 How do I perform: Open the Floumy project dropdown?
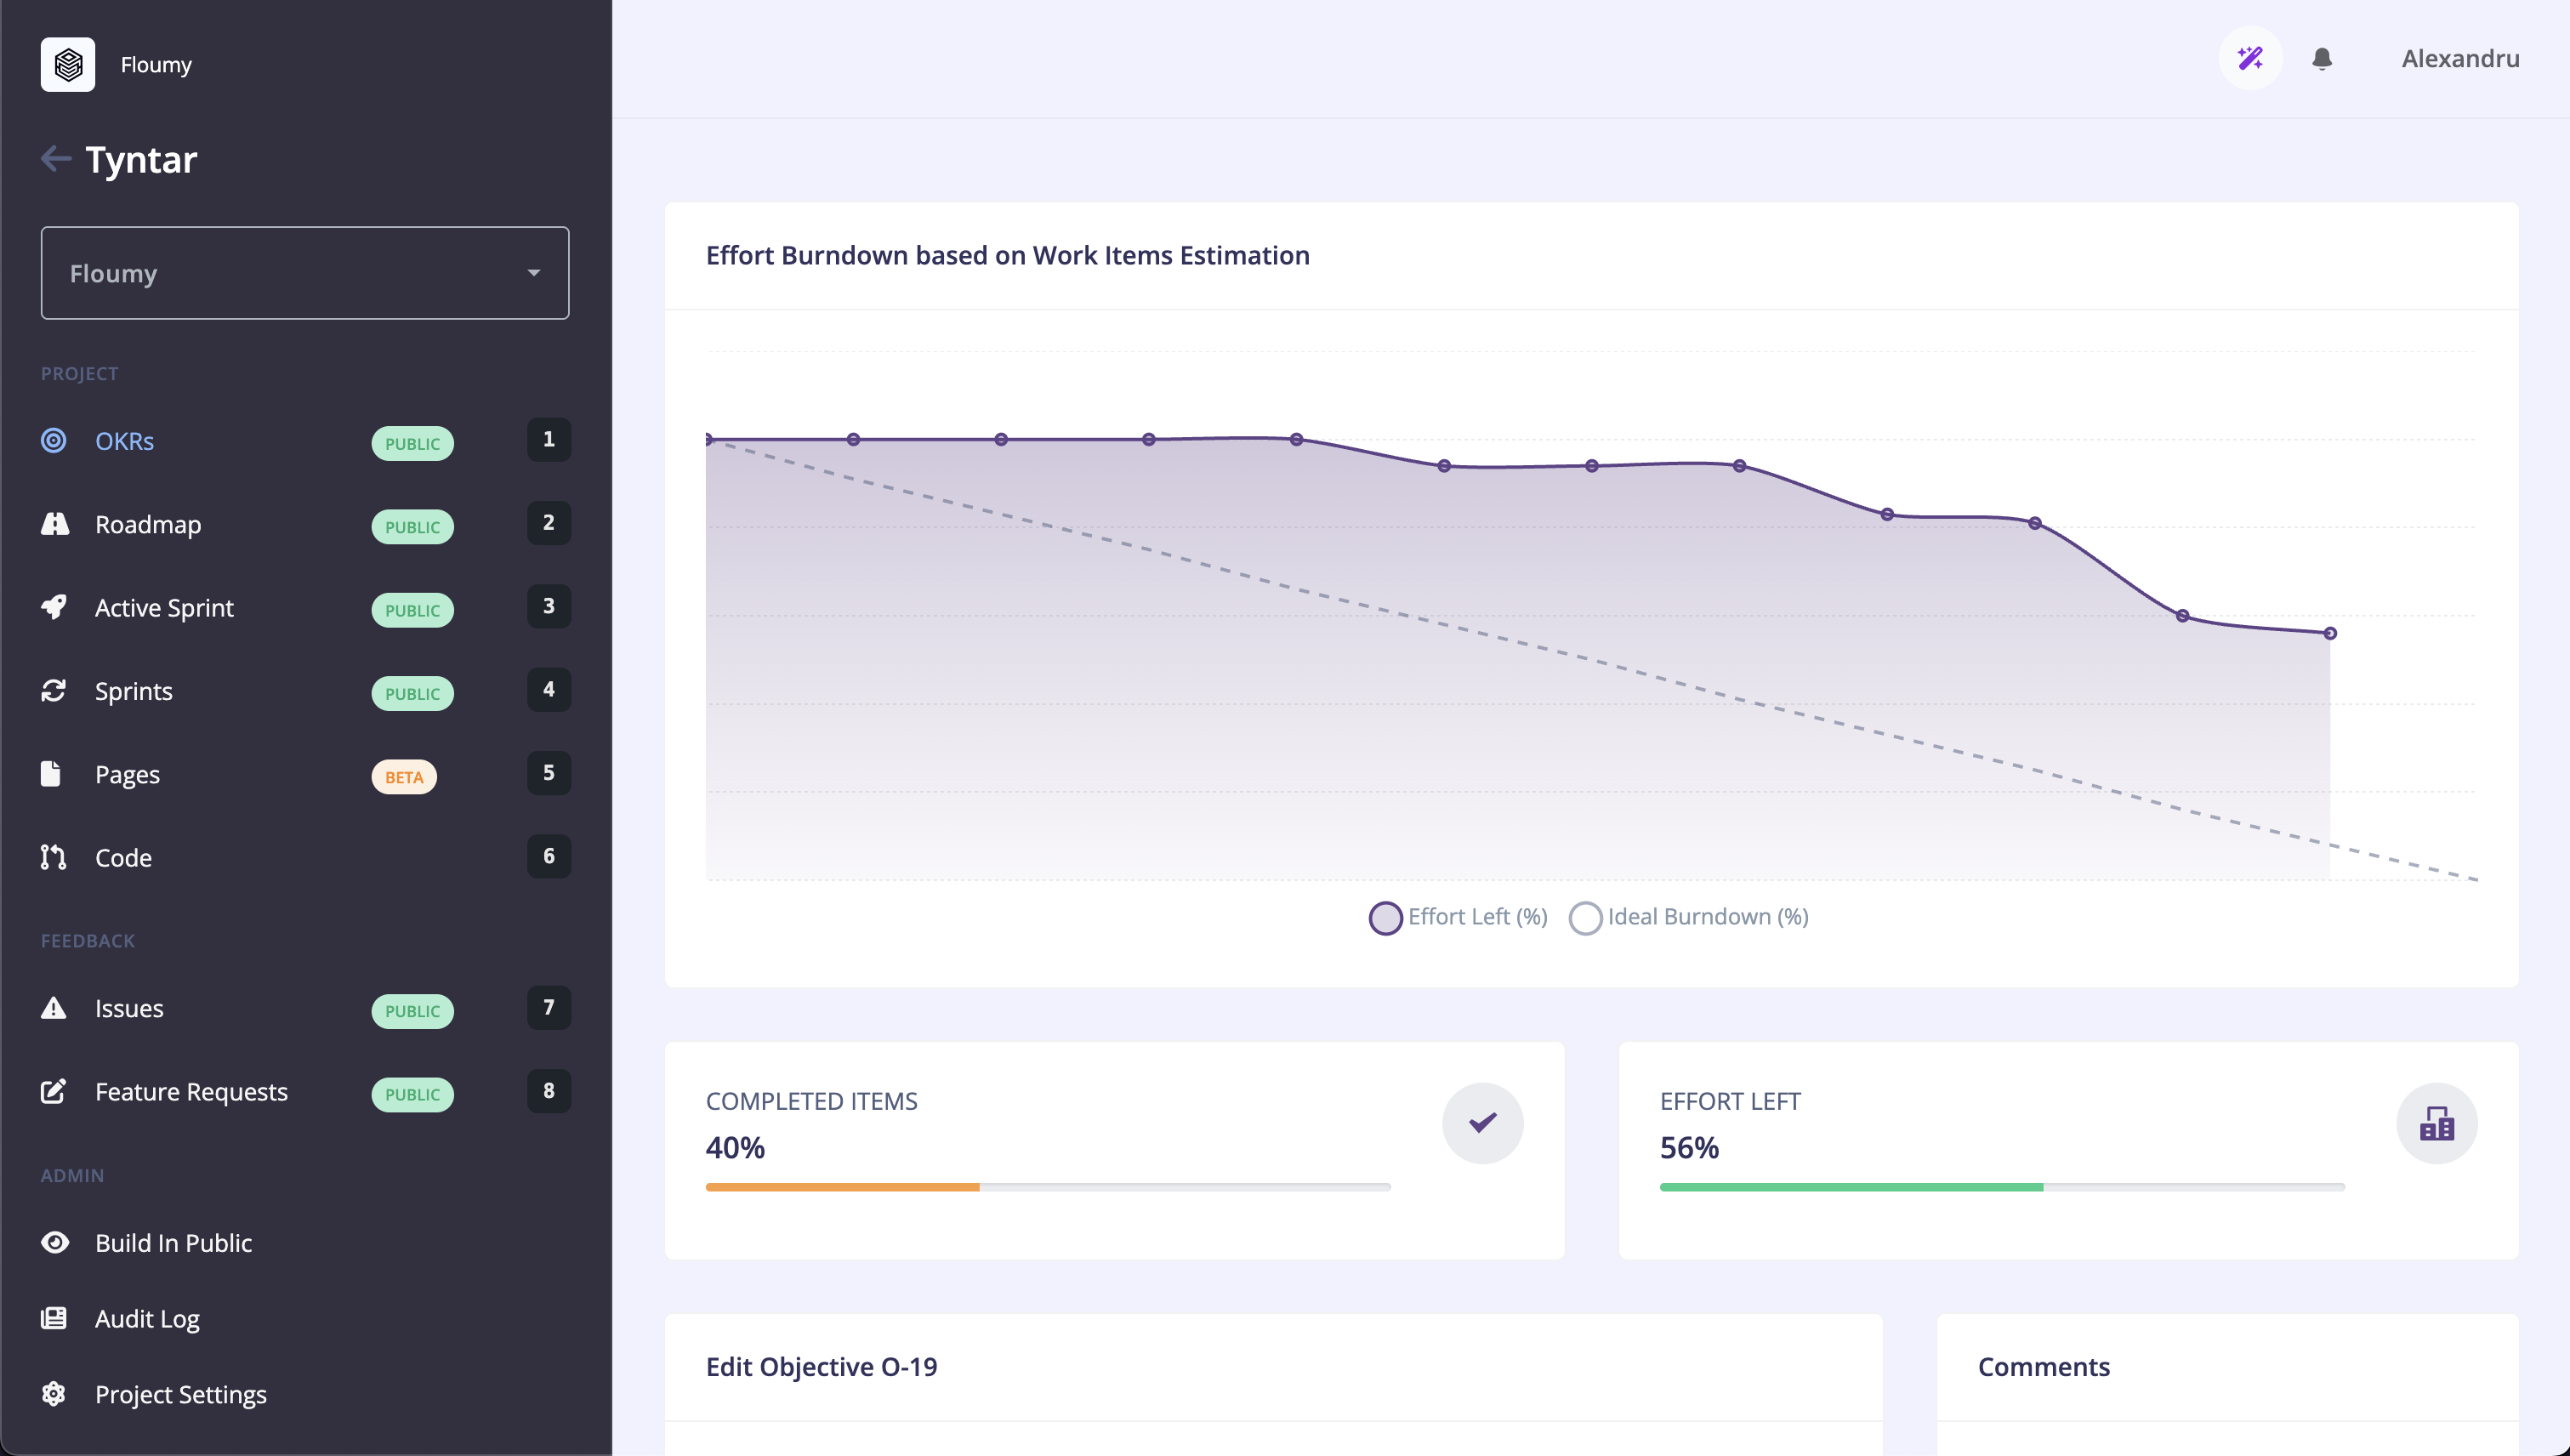(304, 273)
